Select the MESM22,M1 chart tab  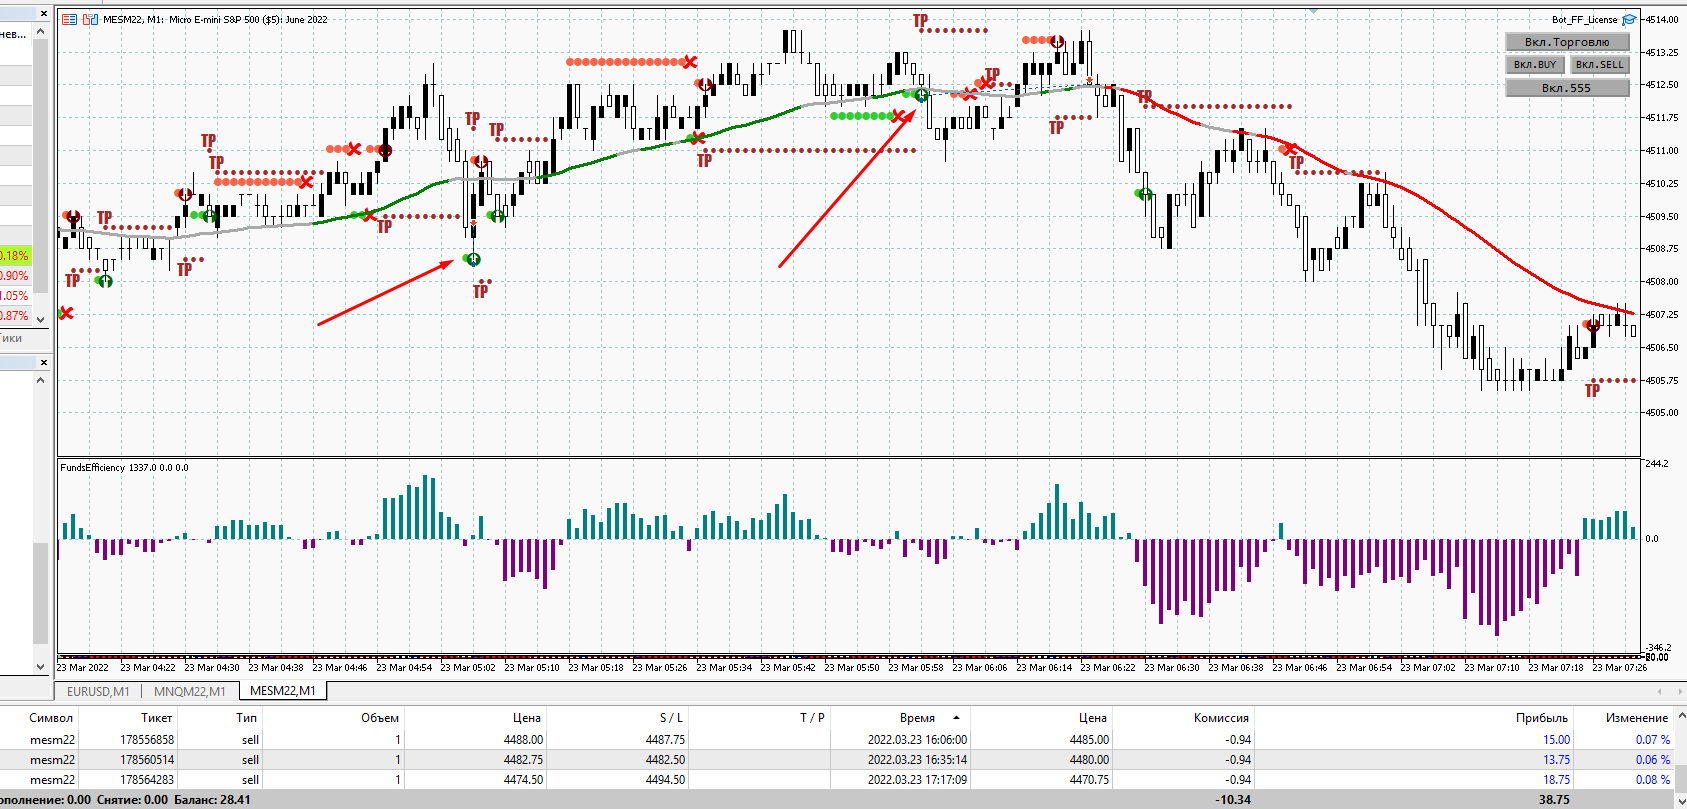283,691
